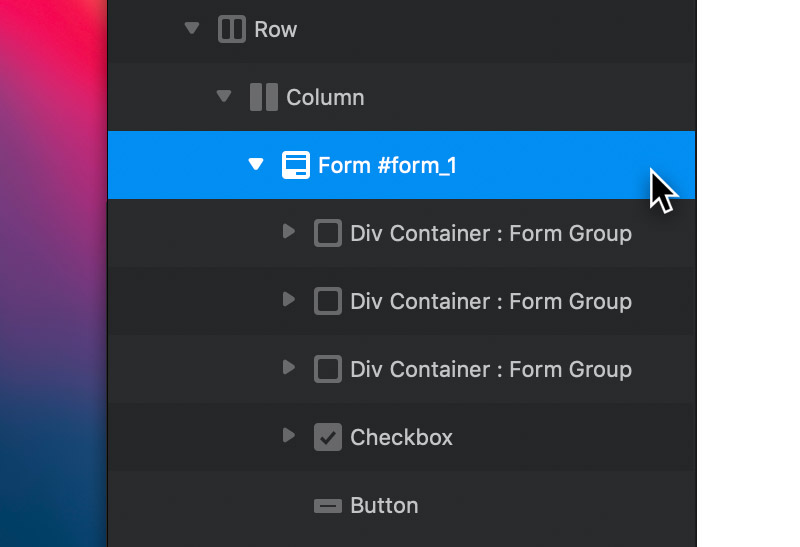The image size is (800, 547).
Task: Expand the first Div Container : Form Group
Action: tap(289, 231)
